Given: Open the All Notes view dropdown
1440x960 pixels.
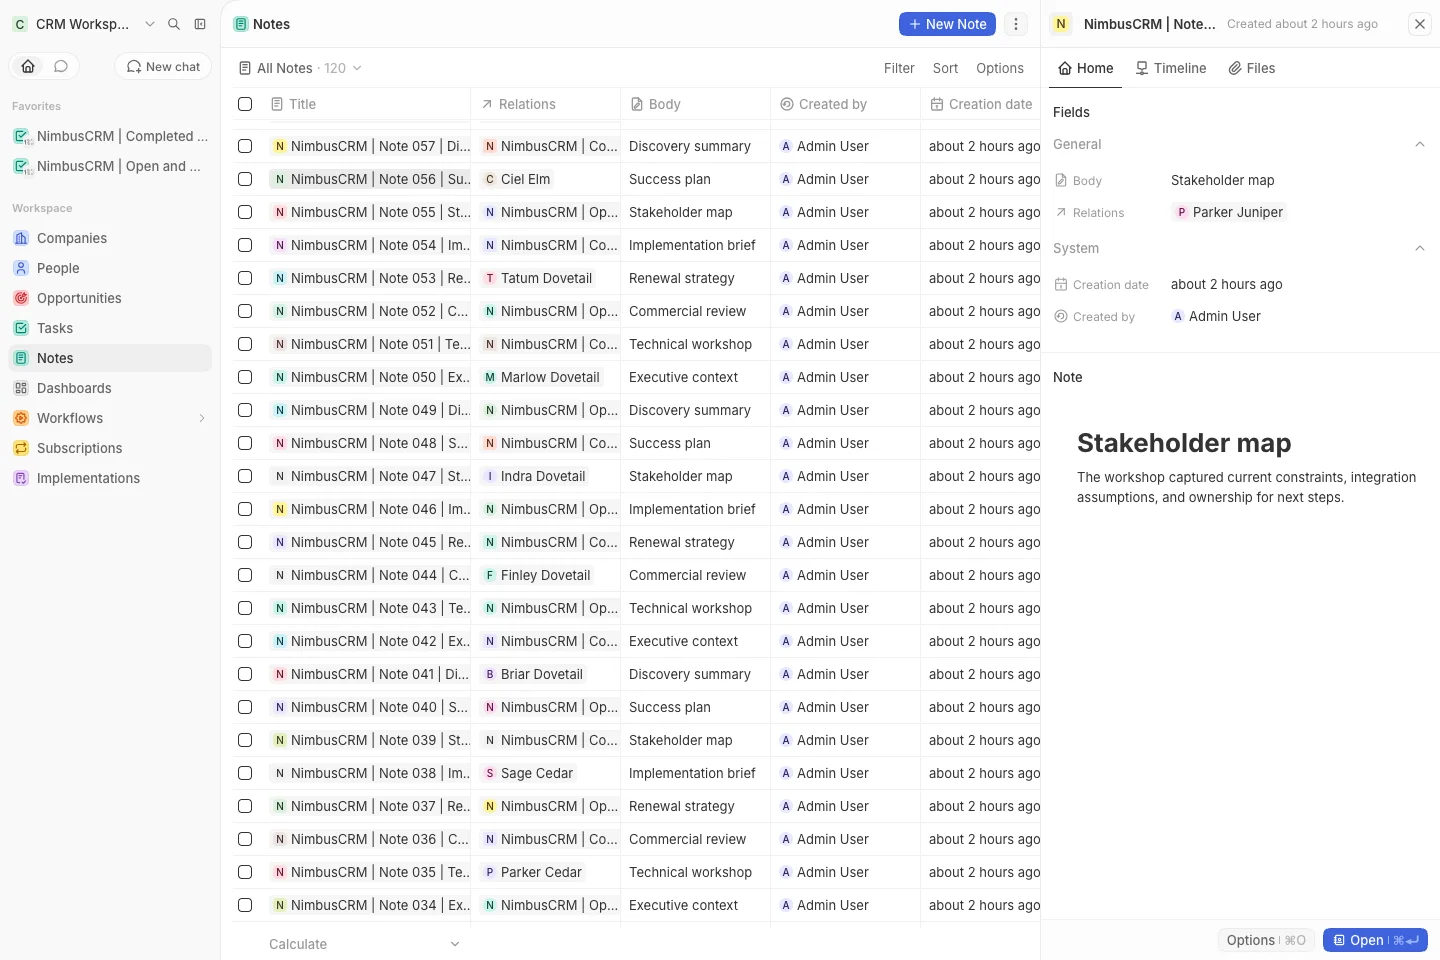Looking at the screenshot, I should [x=300, y=68].
